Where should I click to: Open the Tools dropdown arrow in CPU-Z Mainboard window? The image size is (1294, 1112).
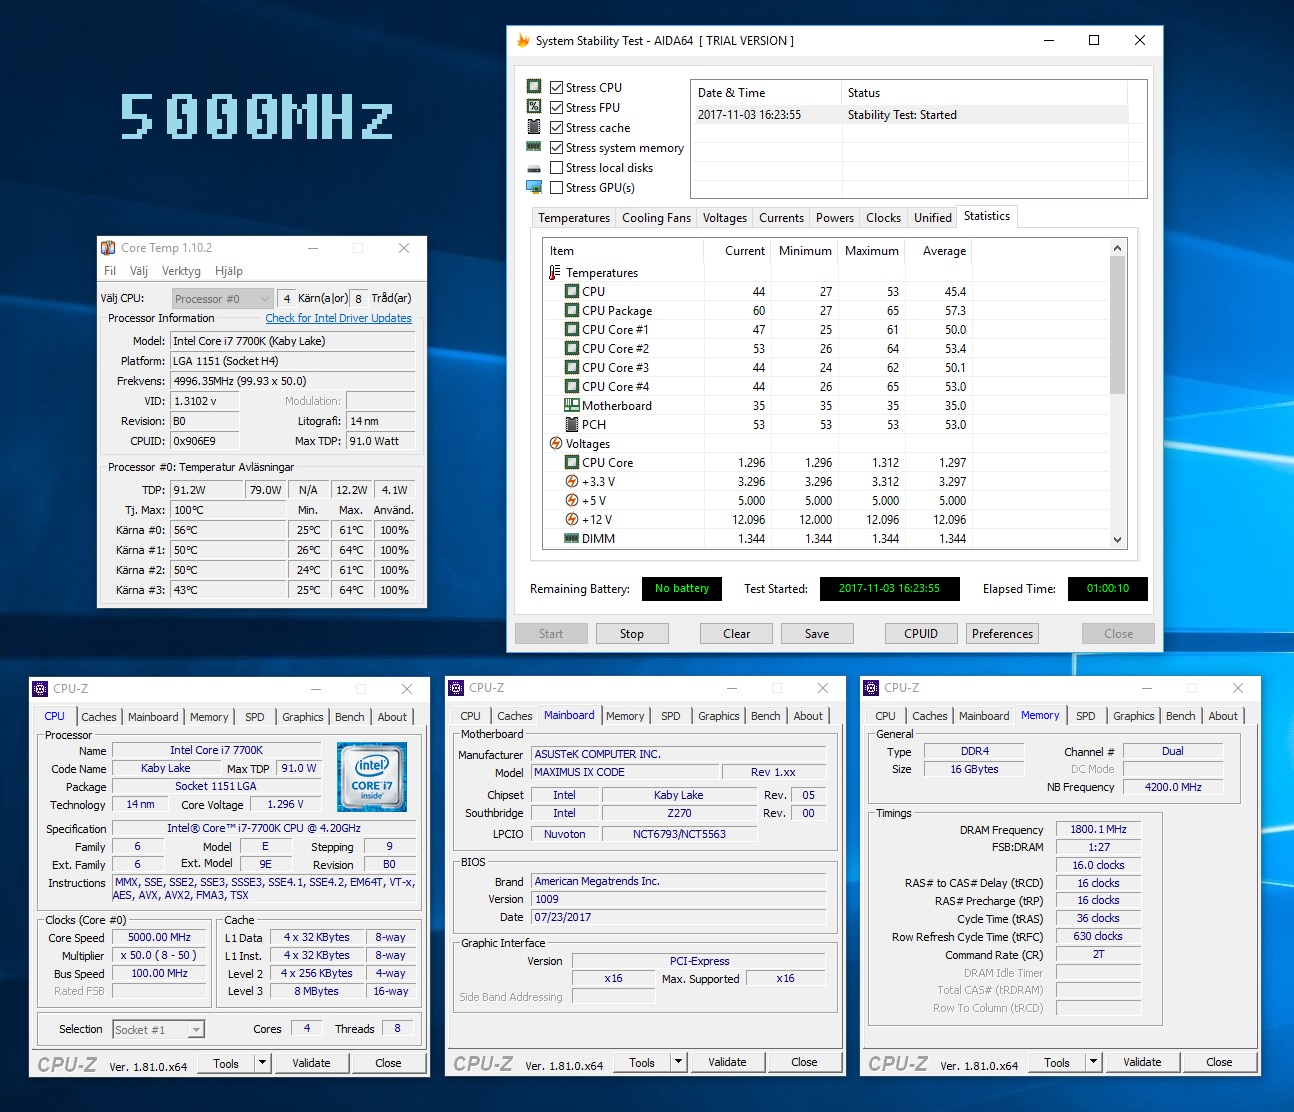(679, 1062)
